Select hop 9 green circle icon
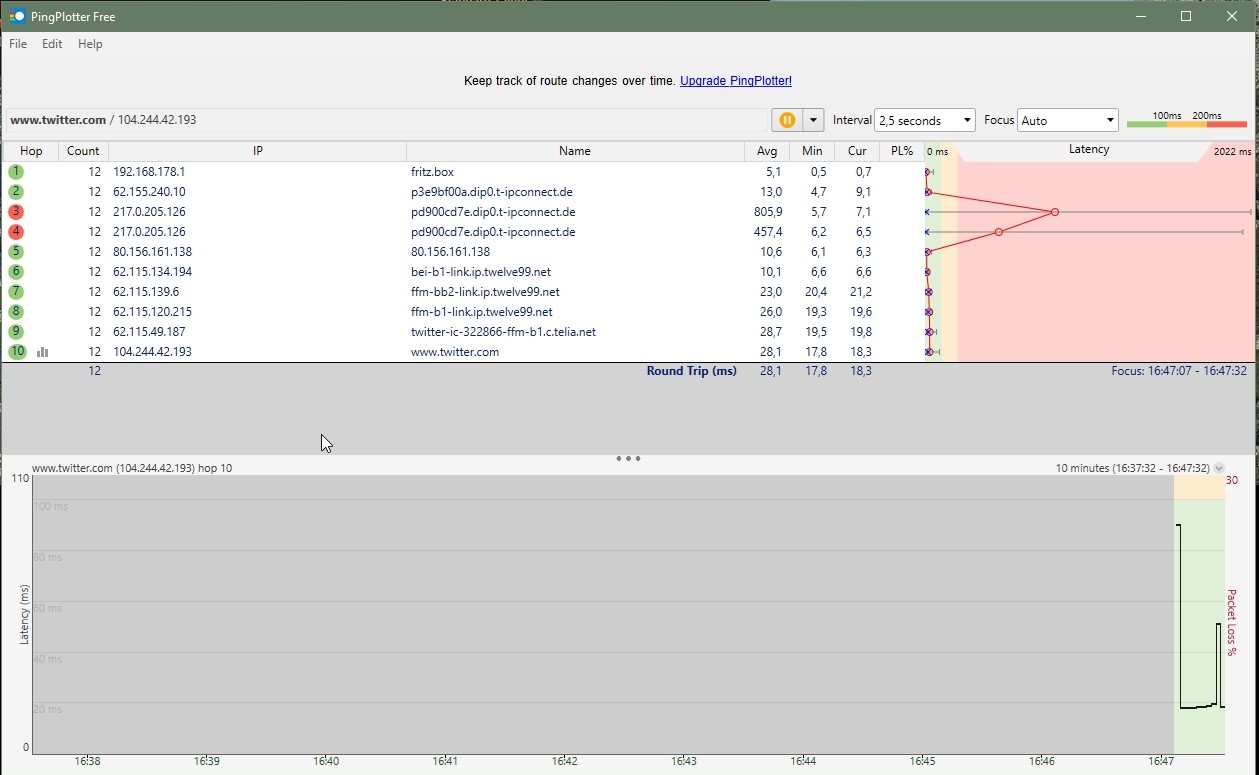This screenshot has width=1259, height=775. (x=16, y=332)
